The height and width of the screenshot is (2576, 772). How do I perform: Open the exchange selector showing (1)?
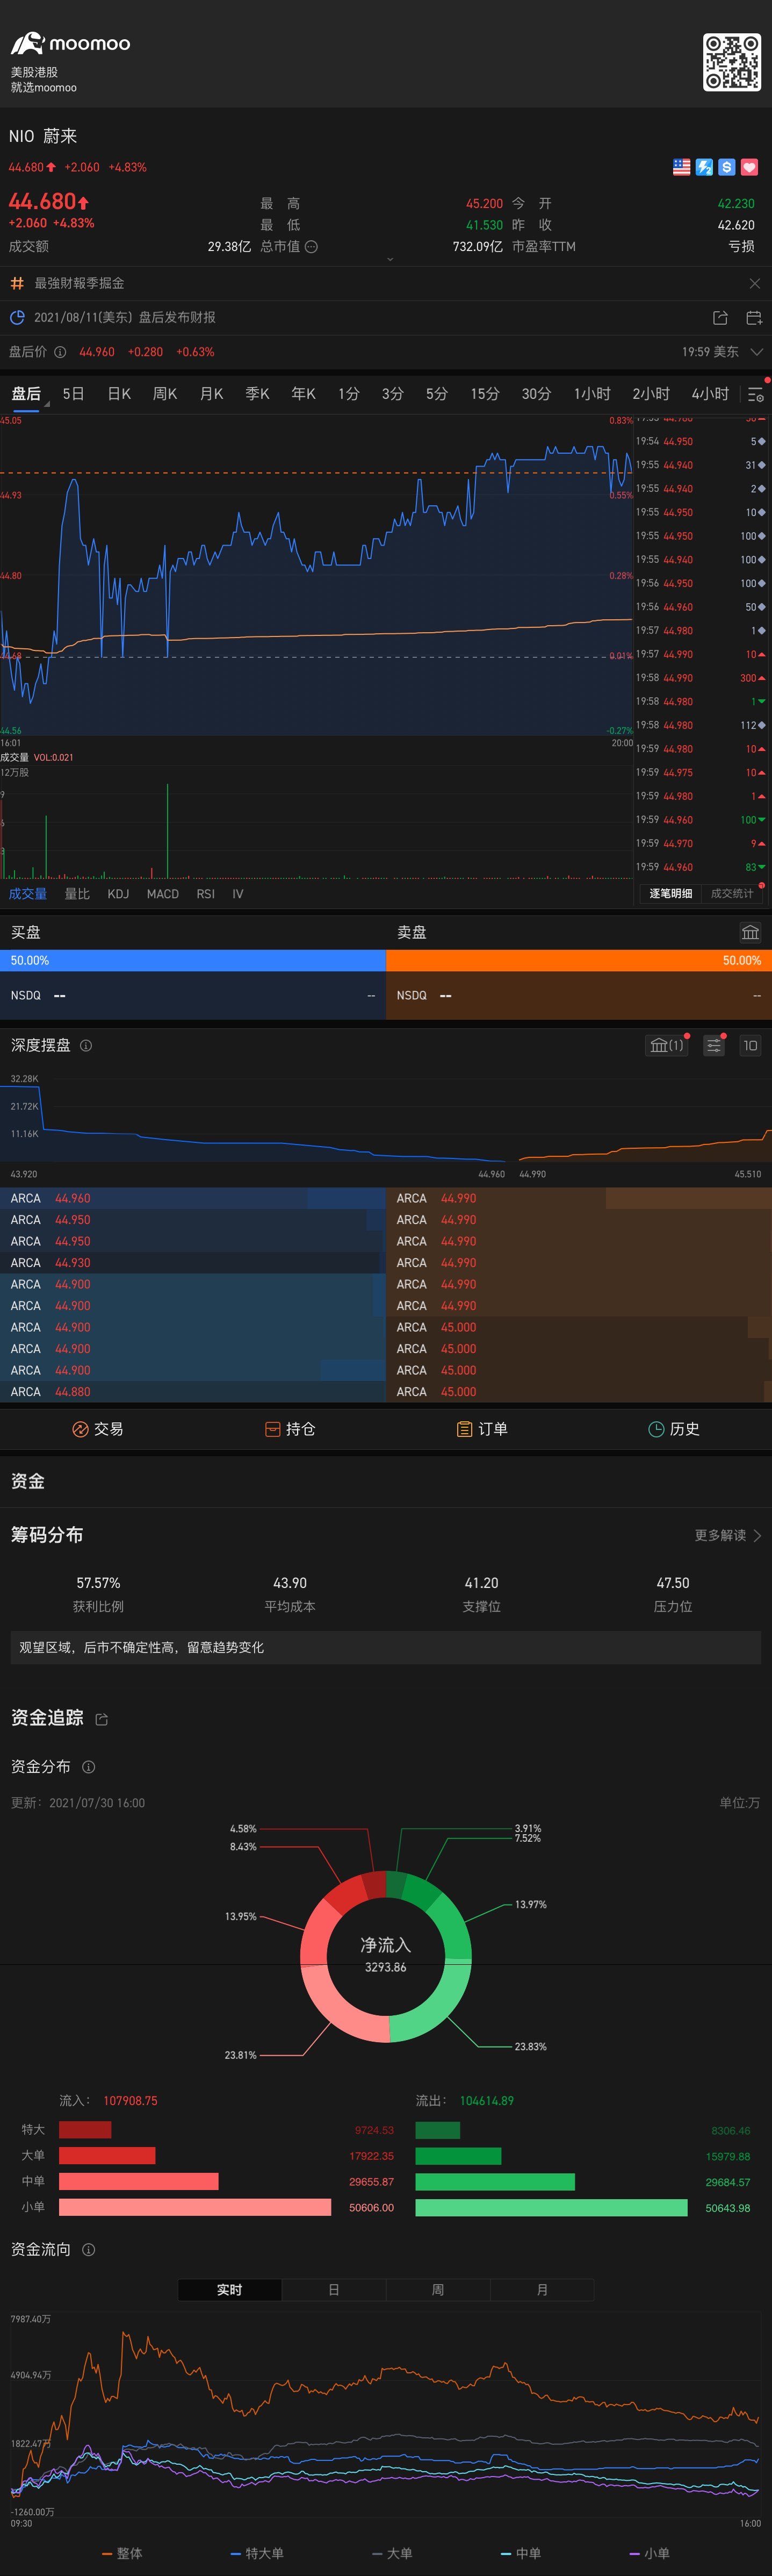667,1045
